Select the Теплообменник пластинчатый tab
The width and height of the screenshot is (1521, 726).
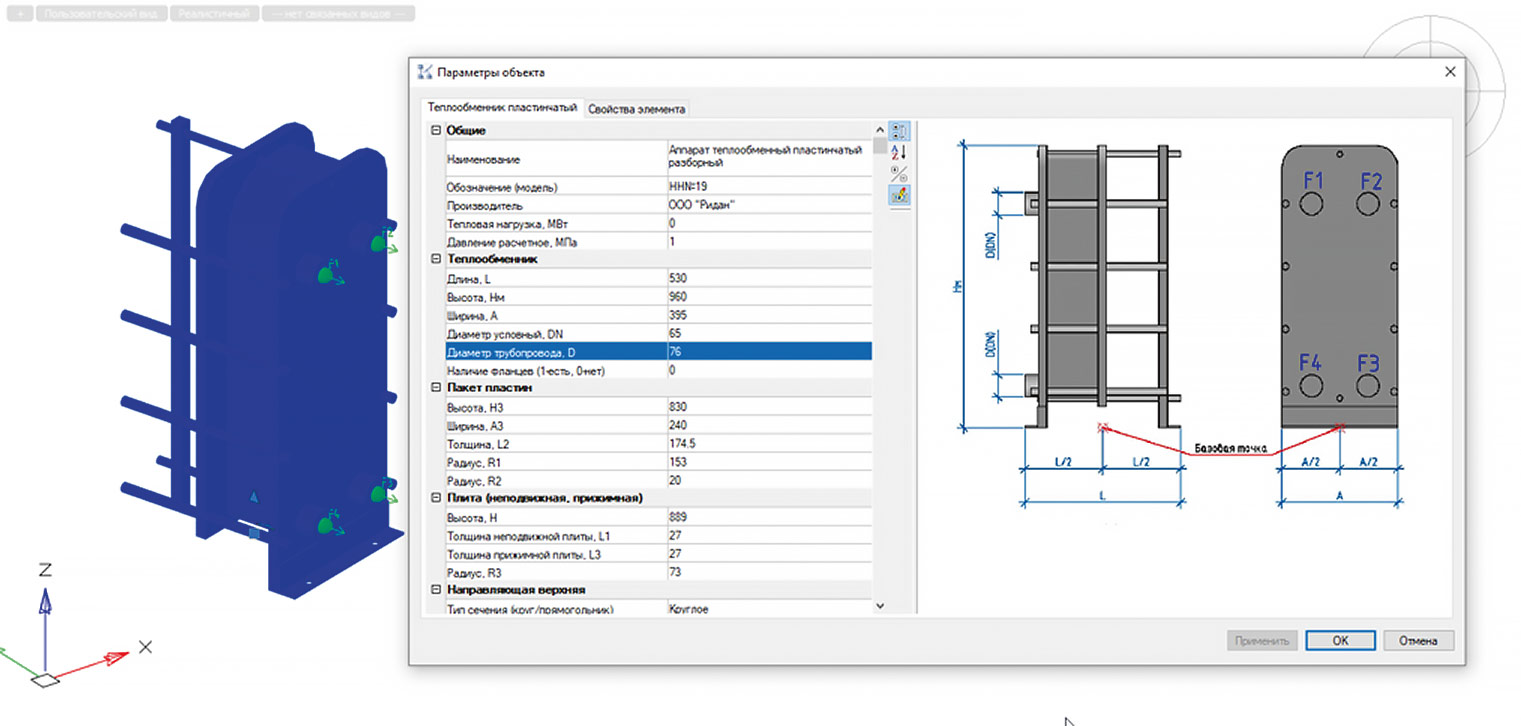click(x=501, y=107)
